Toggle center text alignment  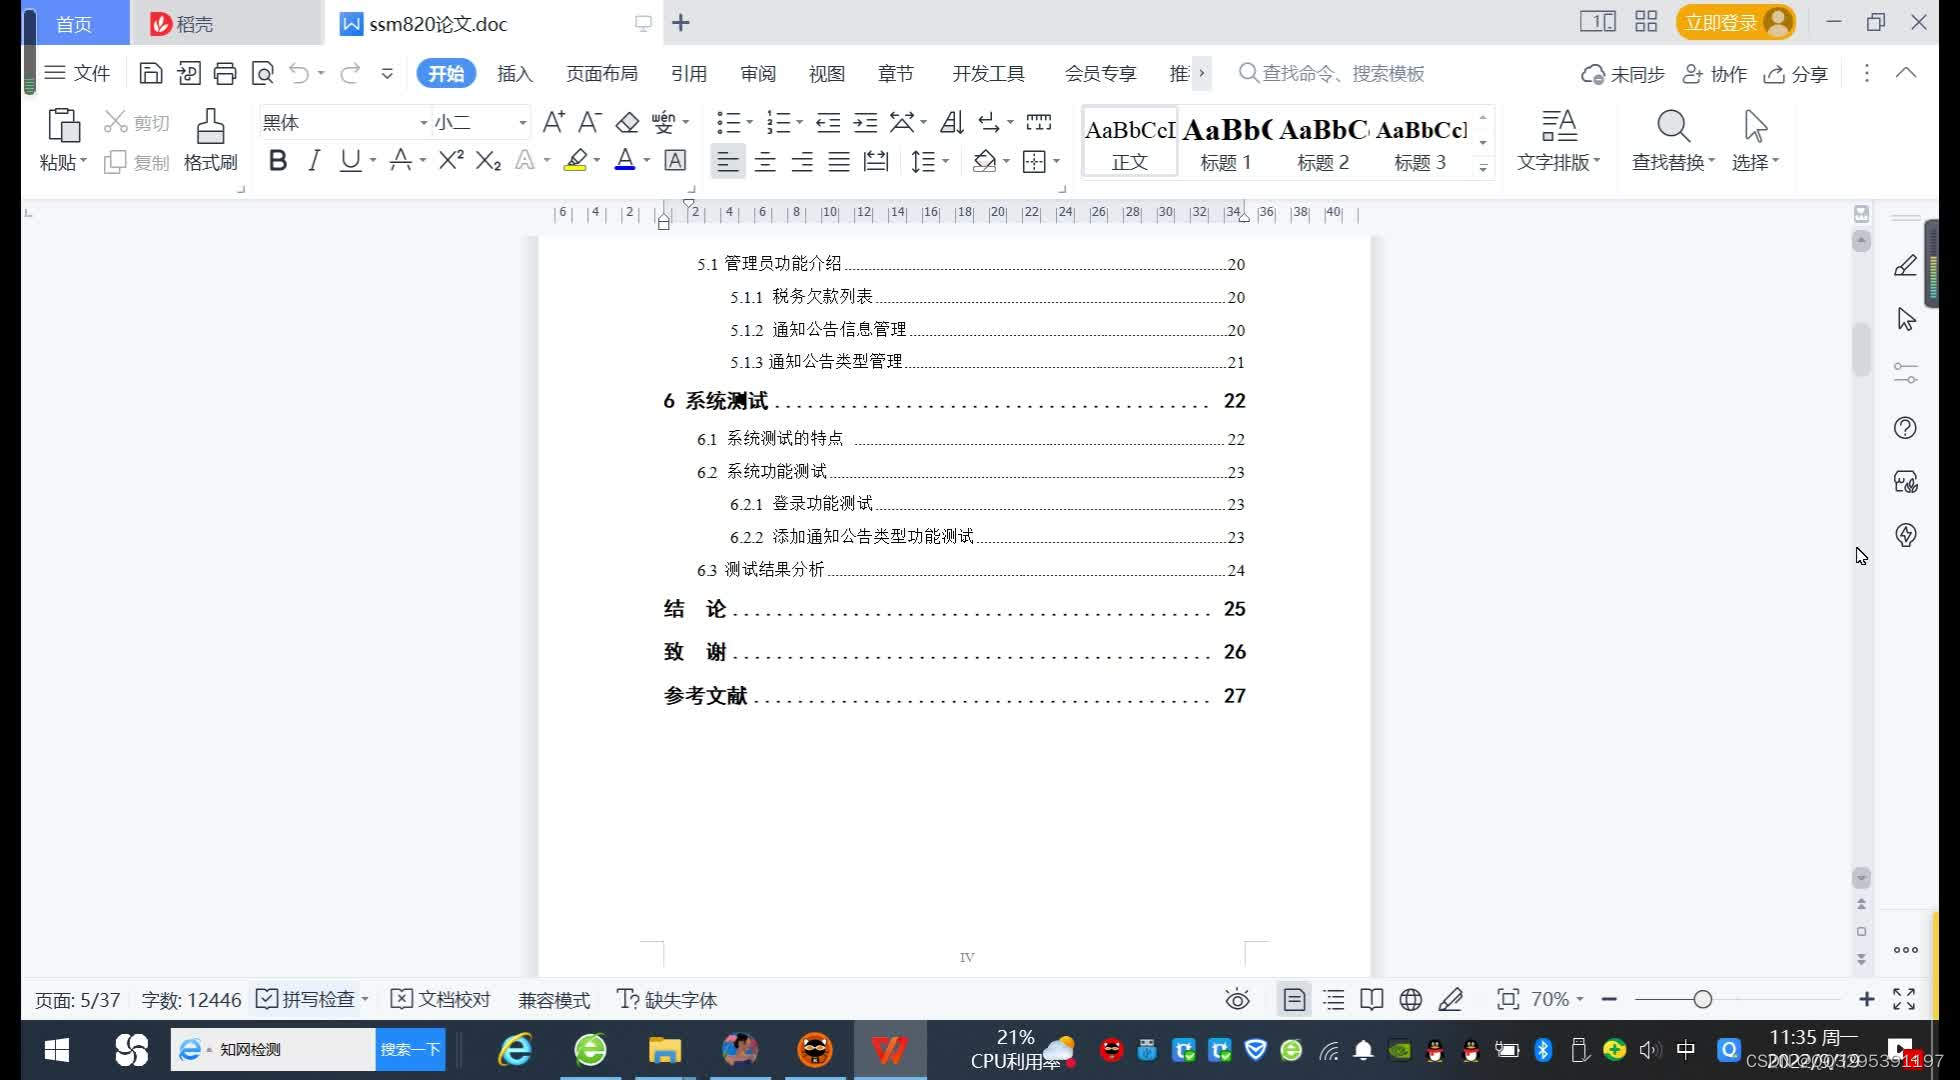coord(765,161)
